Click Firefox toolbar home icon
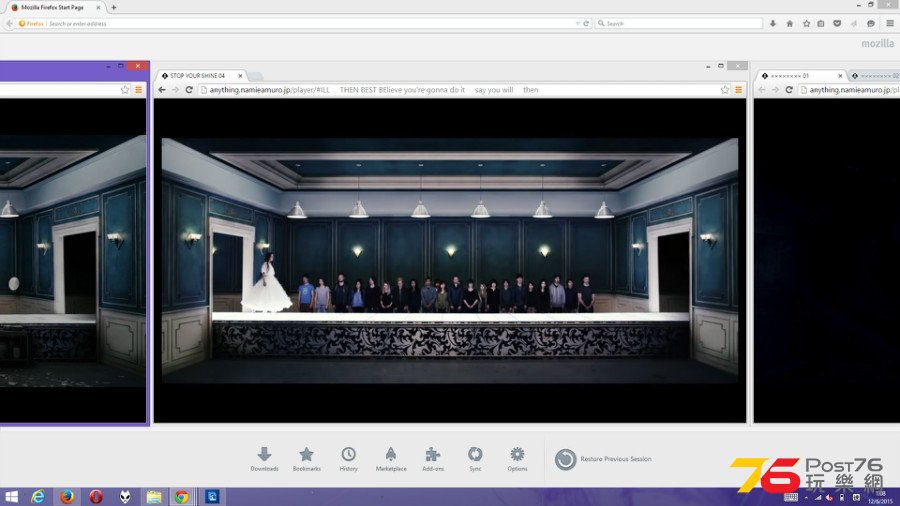 tap(790, 24)
